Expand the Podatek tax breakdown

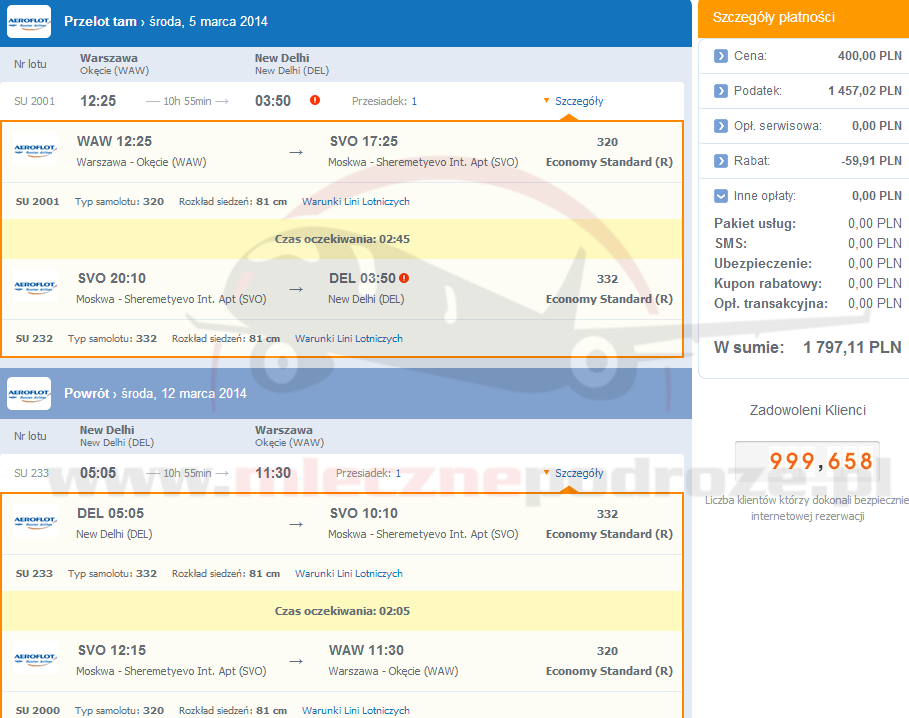pos(721,91)
